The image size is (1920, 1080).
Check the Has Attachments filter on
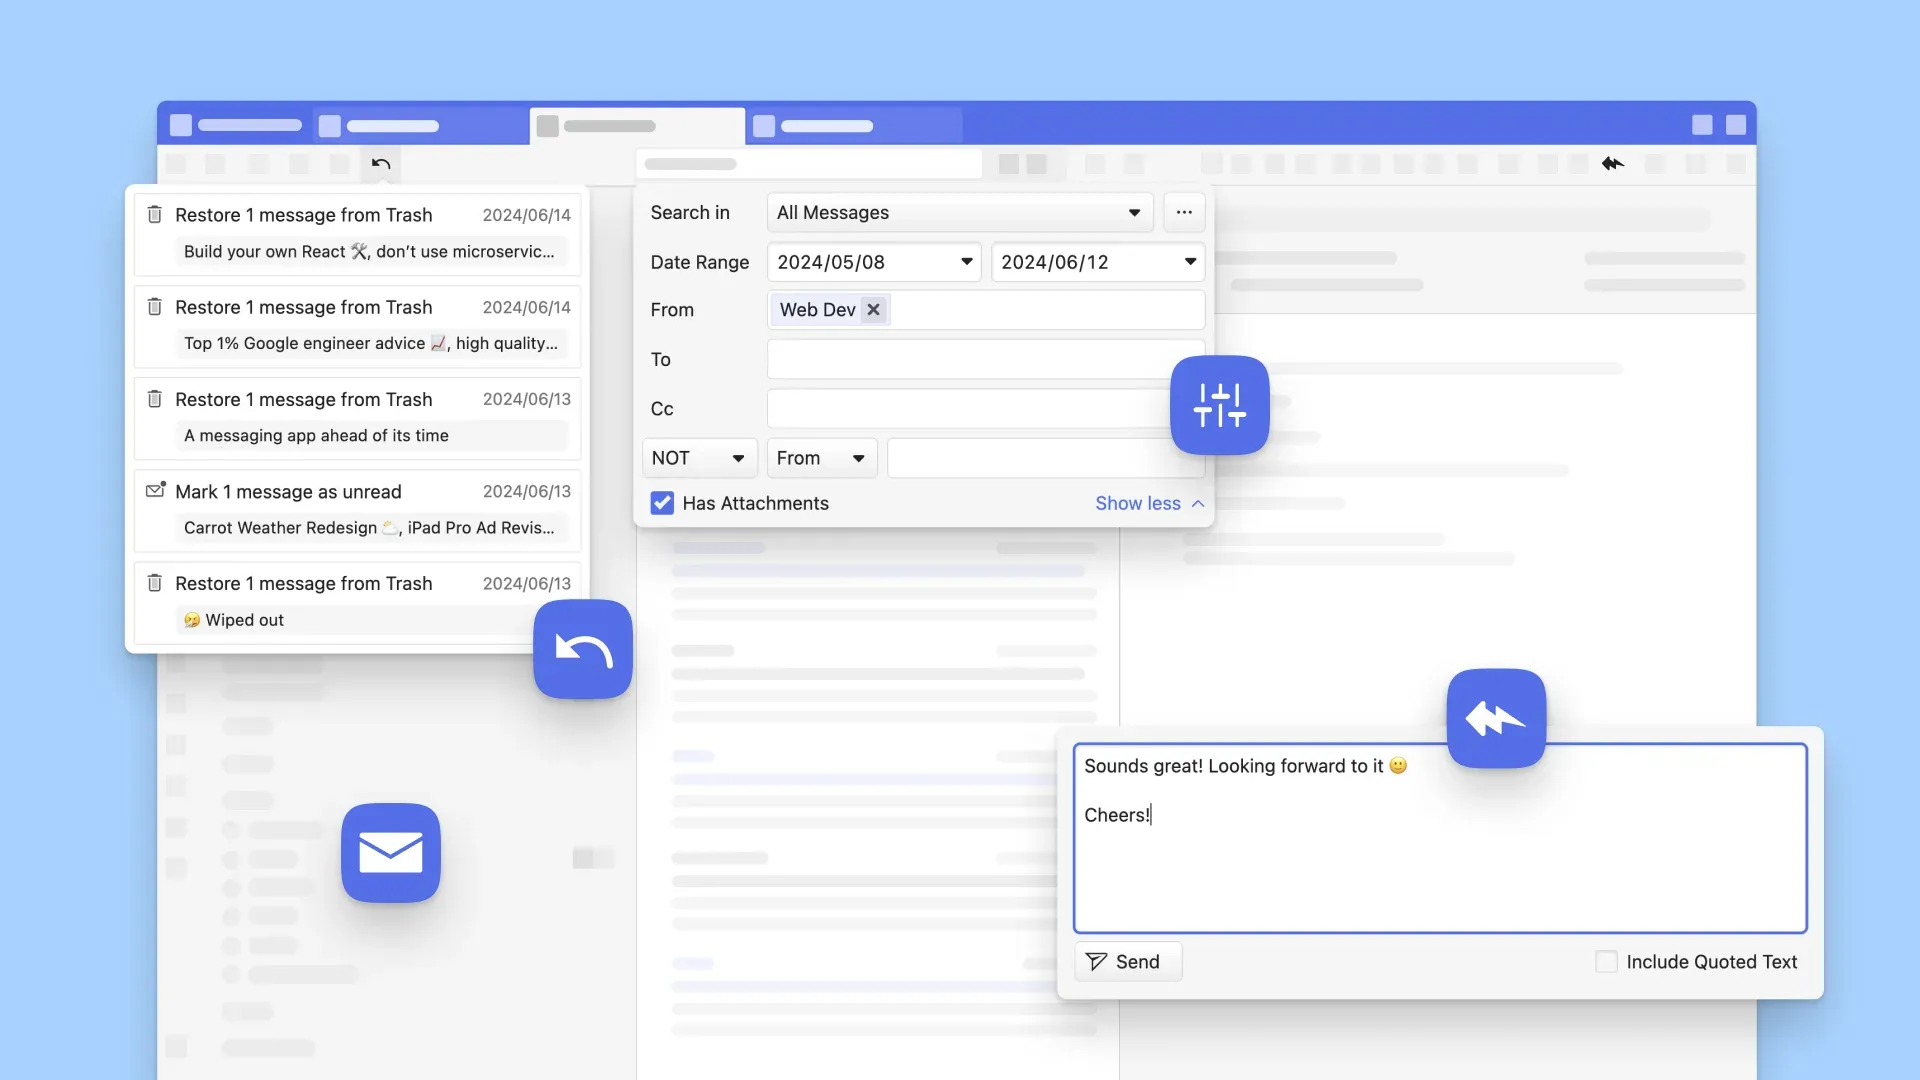pyautogui.click(x=662, y=501)
